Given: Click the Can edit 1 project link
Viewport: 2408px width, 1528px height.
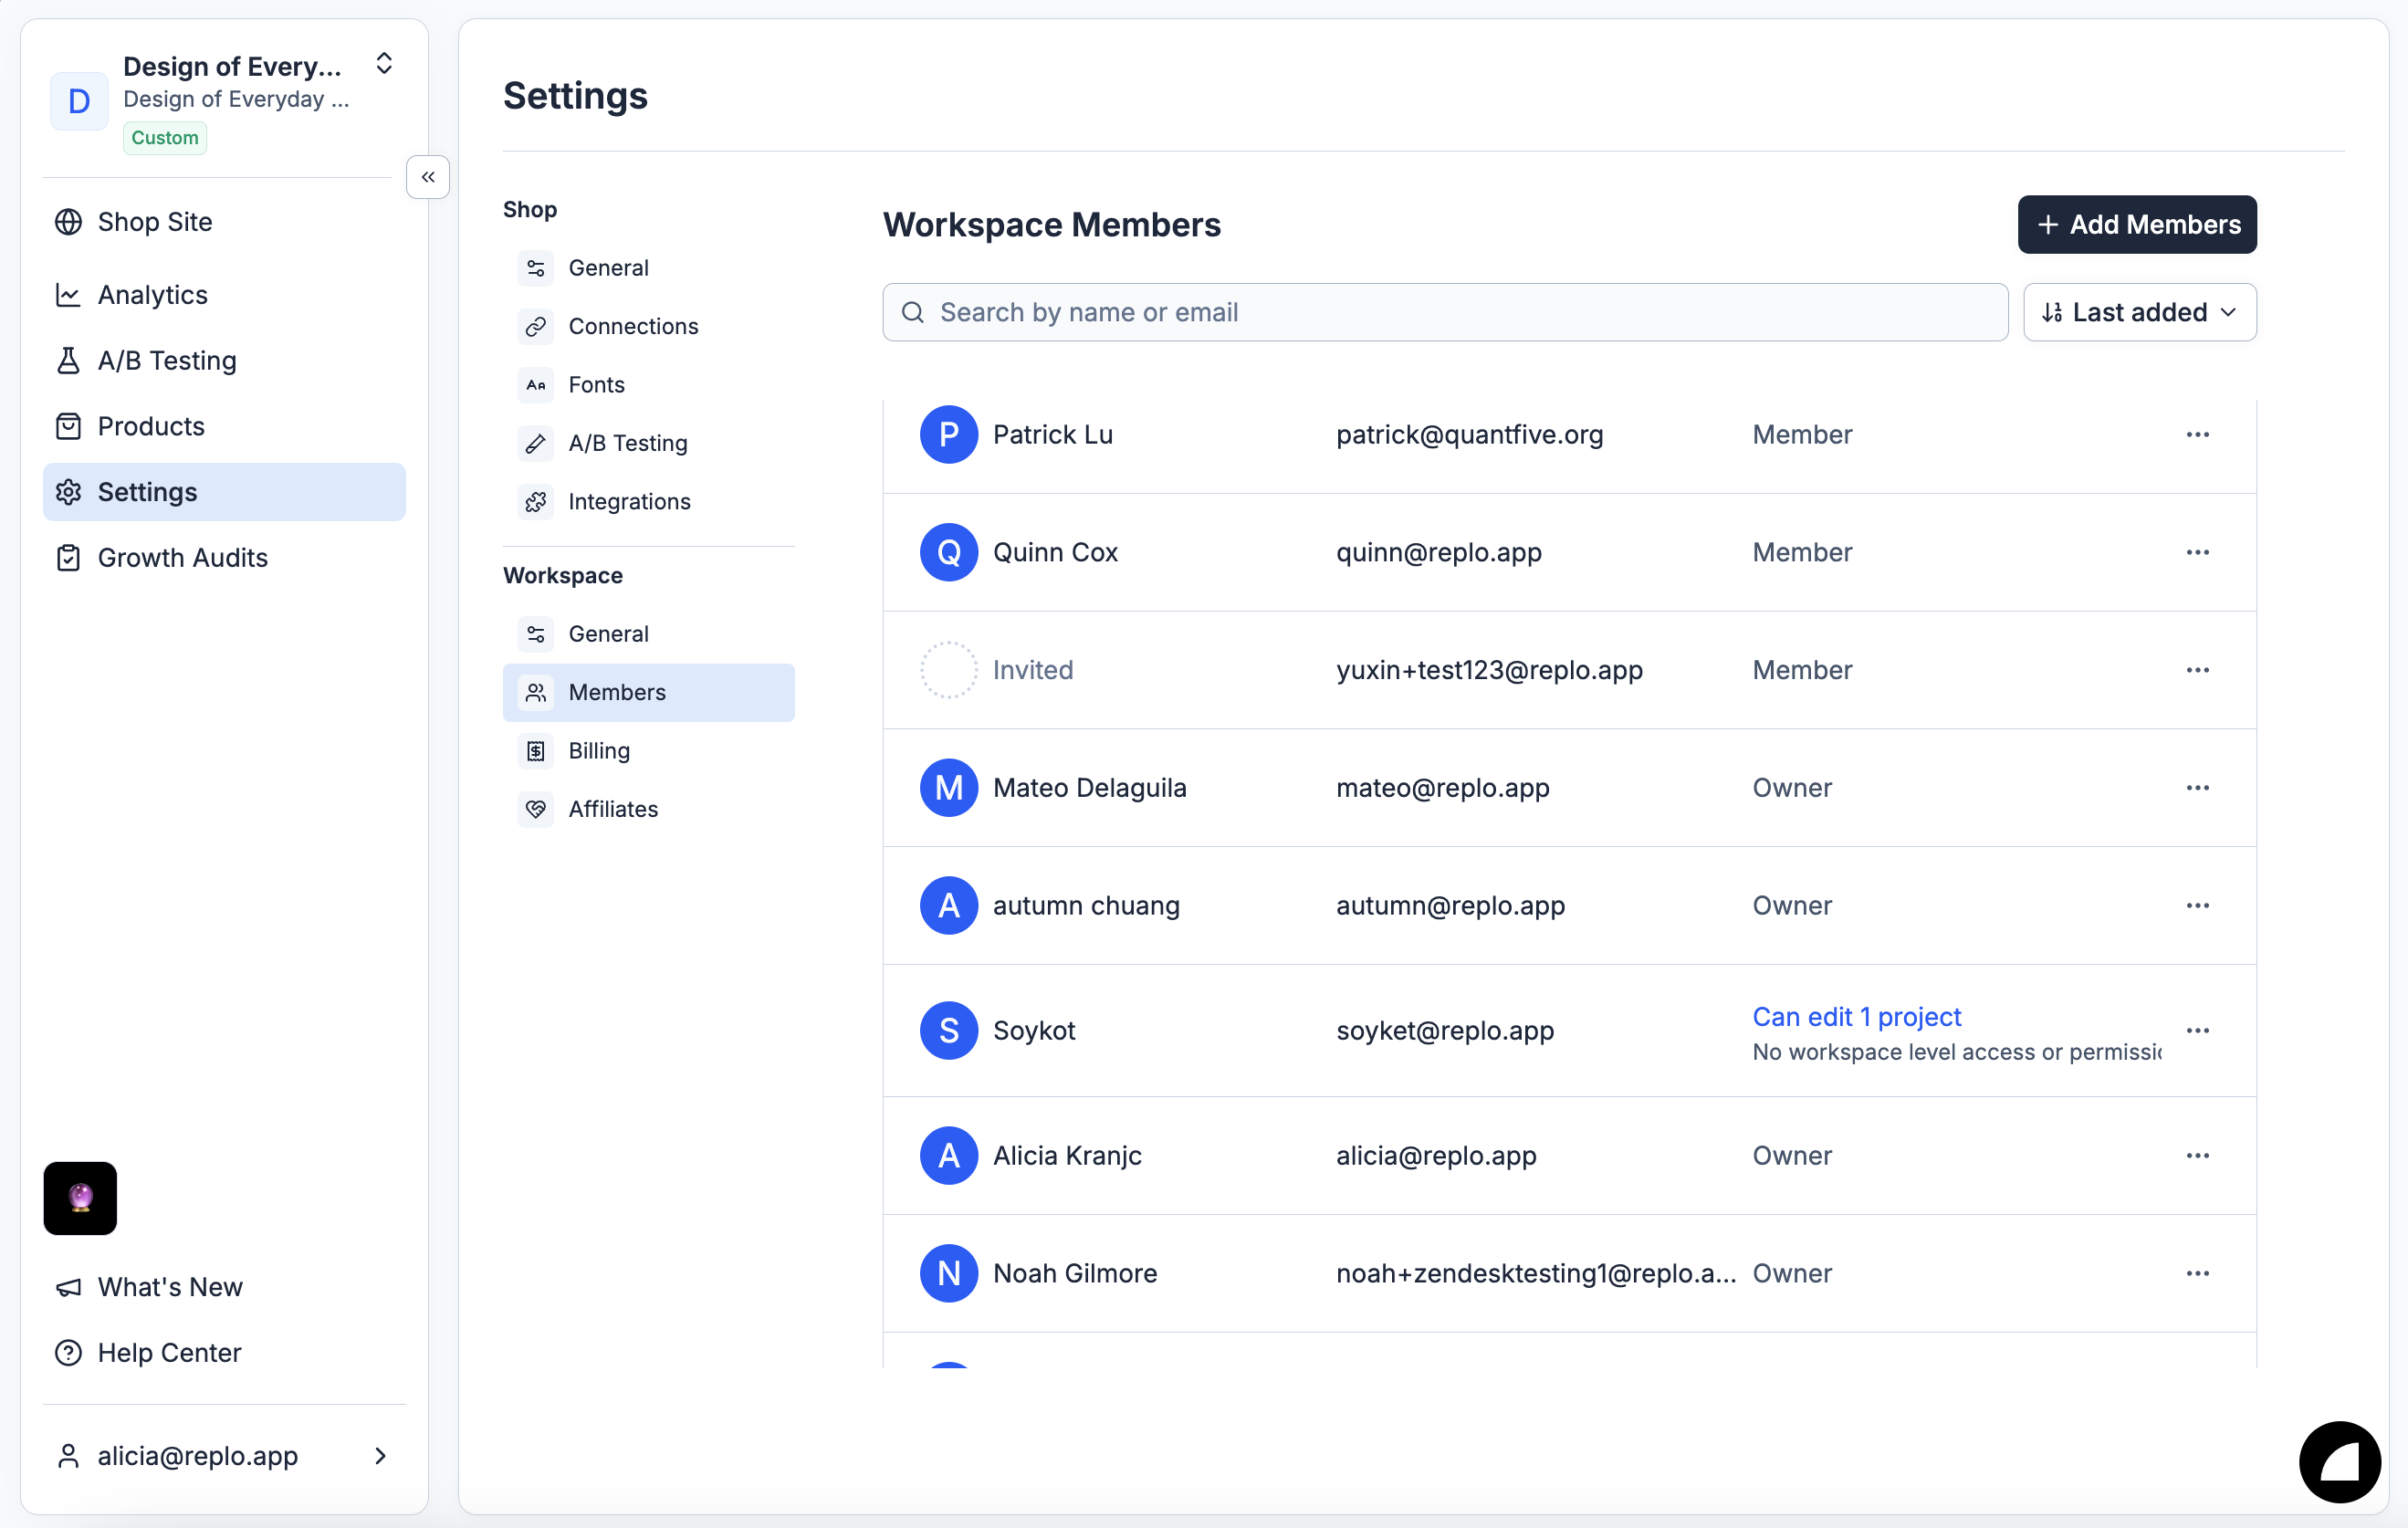Looking at the screenshot, I should (1856, 1016).
